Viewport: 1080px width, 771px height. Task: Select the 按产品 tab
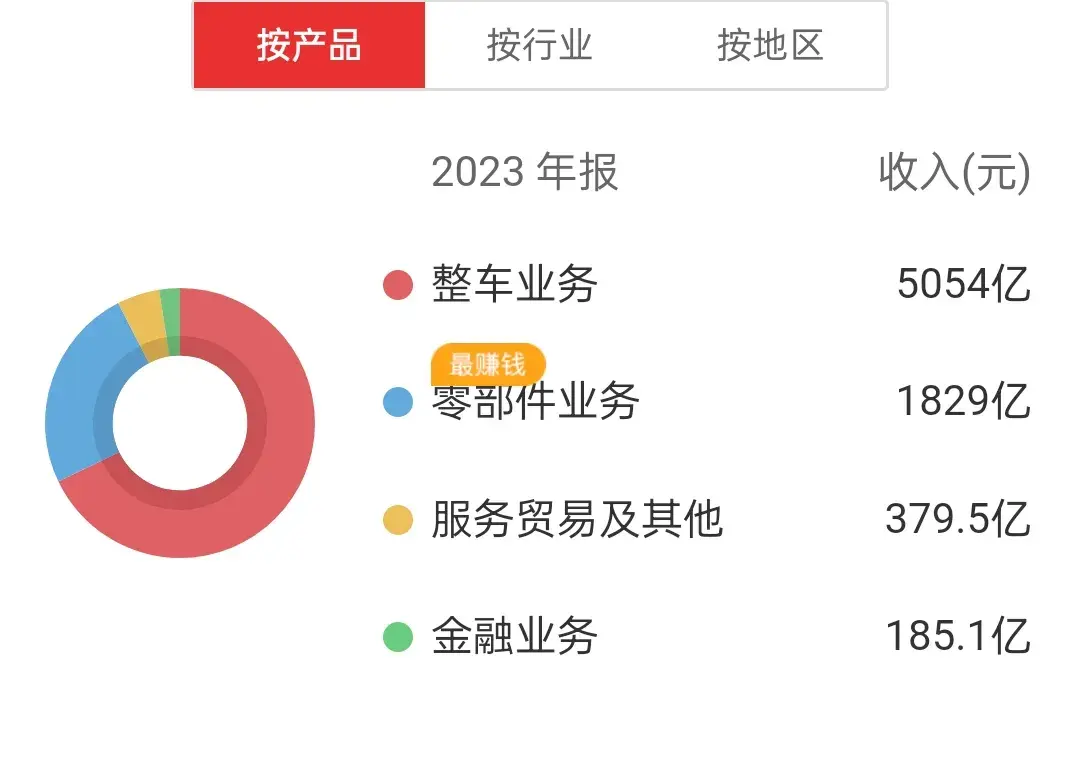tap(309, 46)
